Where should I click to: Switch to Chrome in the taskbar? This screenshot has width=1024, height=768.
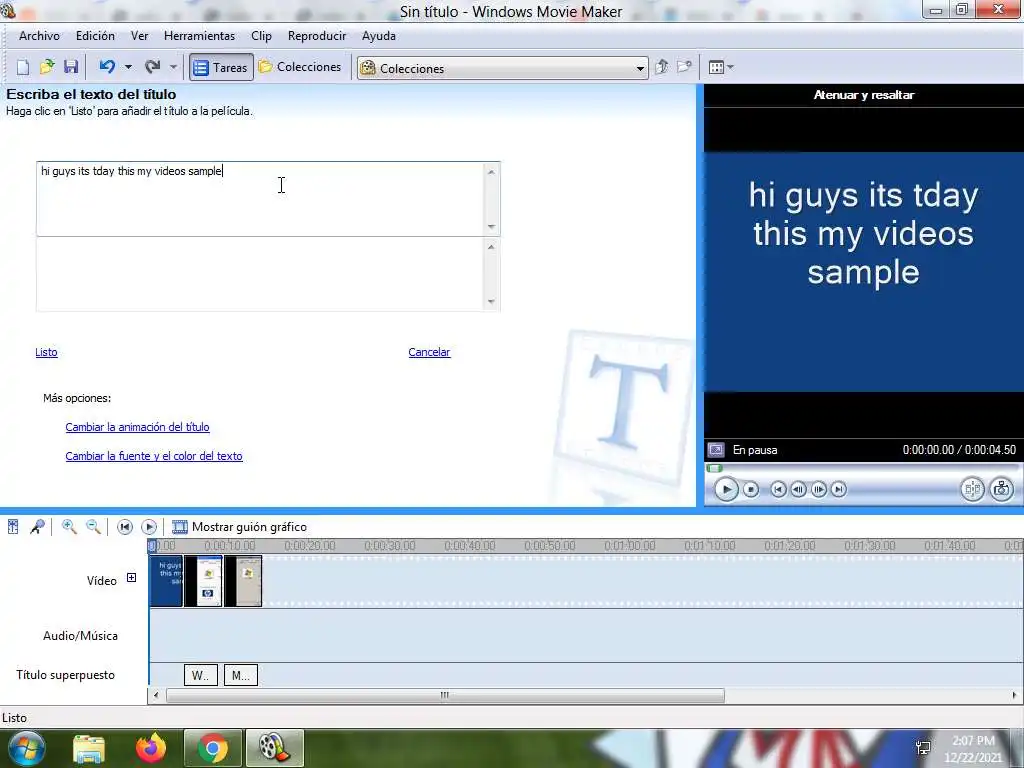[x=213, y=748]
